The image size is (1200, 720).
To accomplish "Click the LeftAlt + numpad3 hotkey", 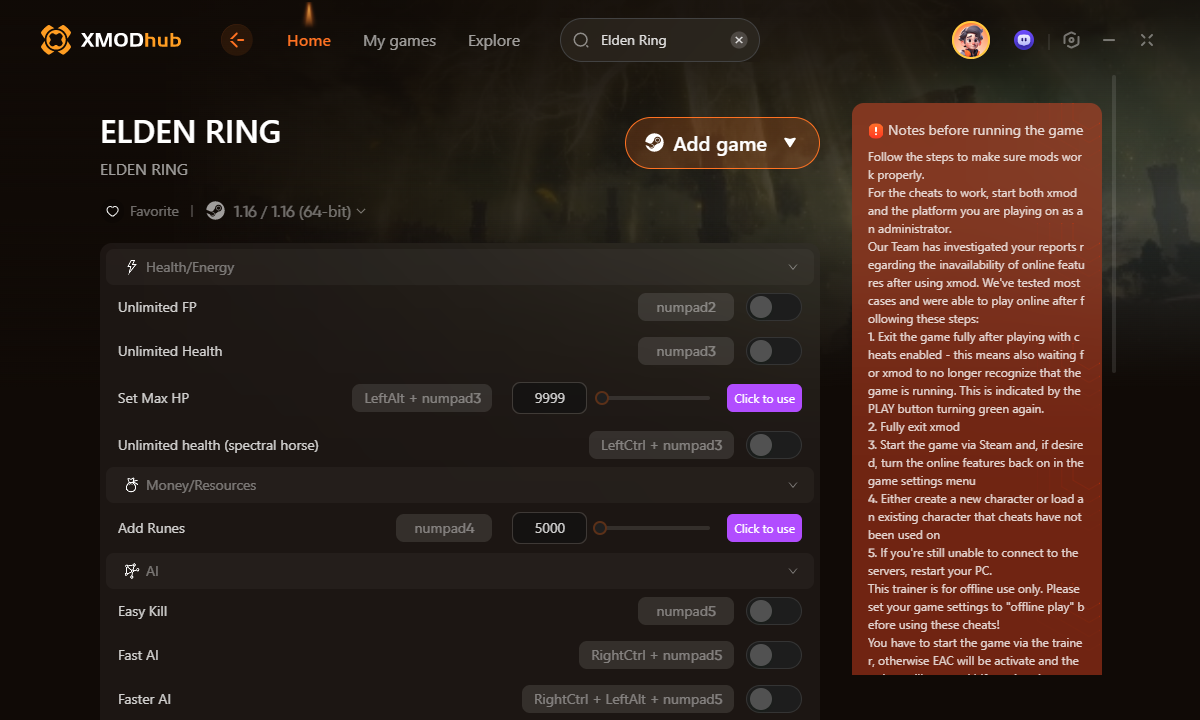I will click(x=422, y=398).
